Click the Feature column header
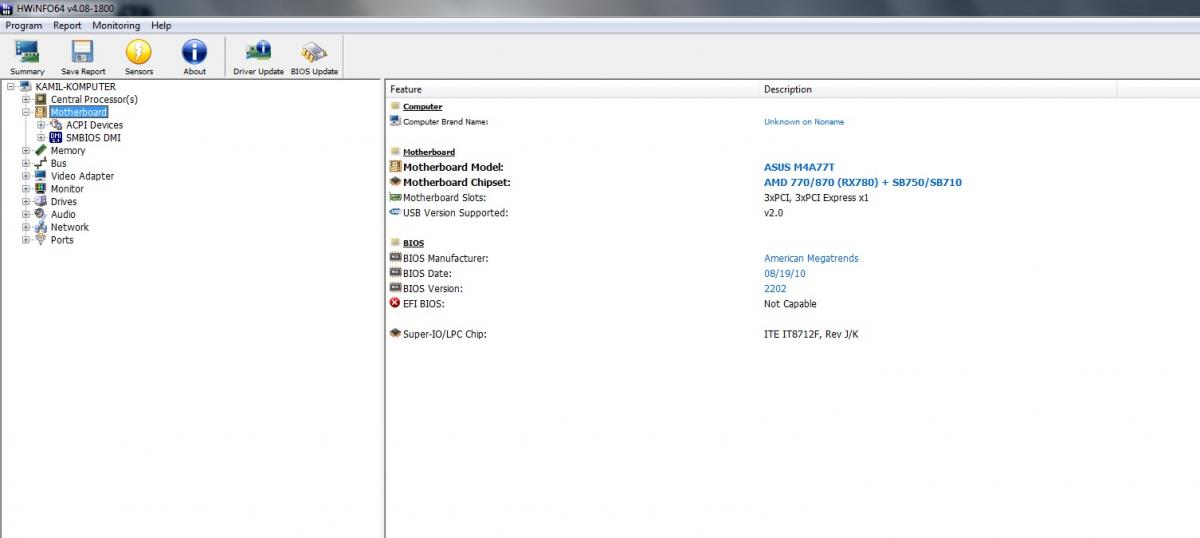This screenshot has width=1200, height=538. (572, 89)
